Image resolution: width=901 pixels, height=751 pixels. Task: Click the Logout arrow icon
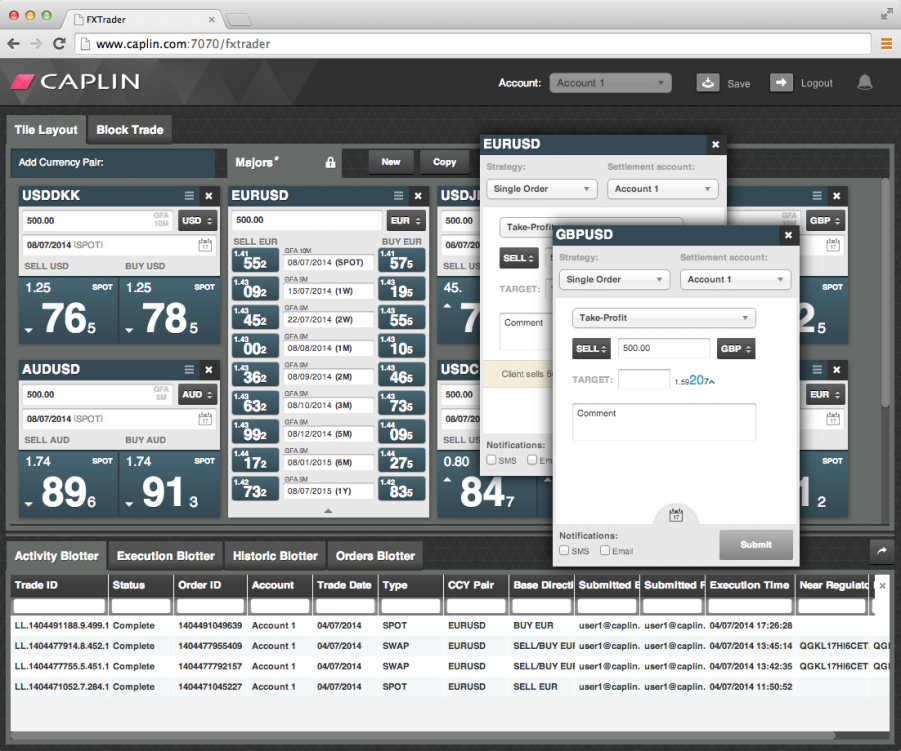(x=781, y=83)
